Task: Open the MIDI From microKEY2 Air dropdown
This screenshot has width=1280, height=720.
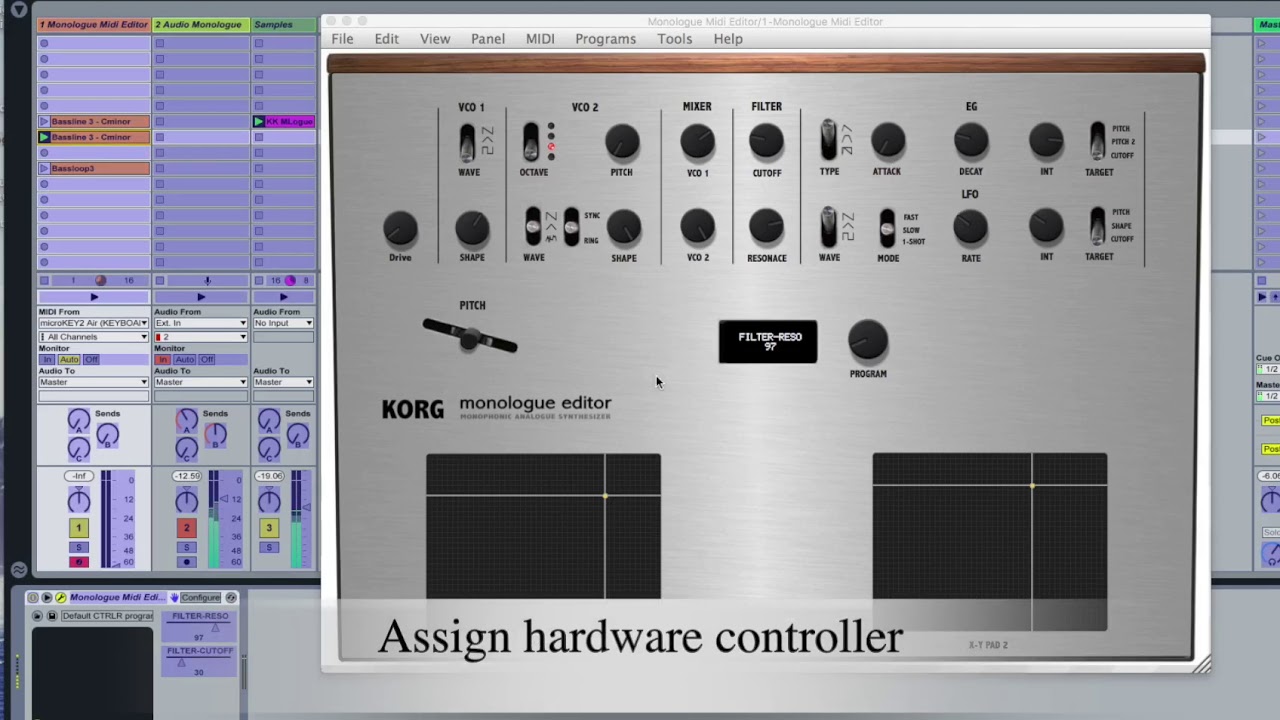Action: [94, 323]
